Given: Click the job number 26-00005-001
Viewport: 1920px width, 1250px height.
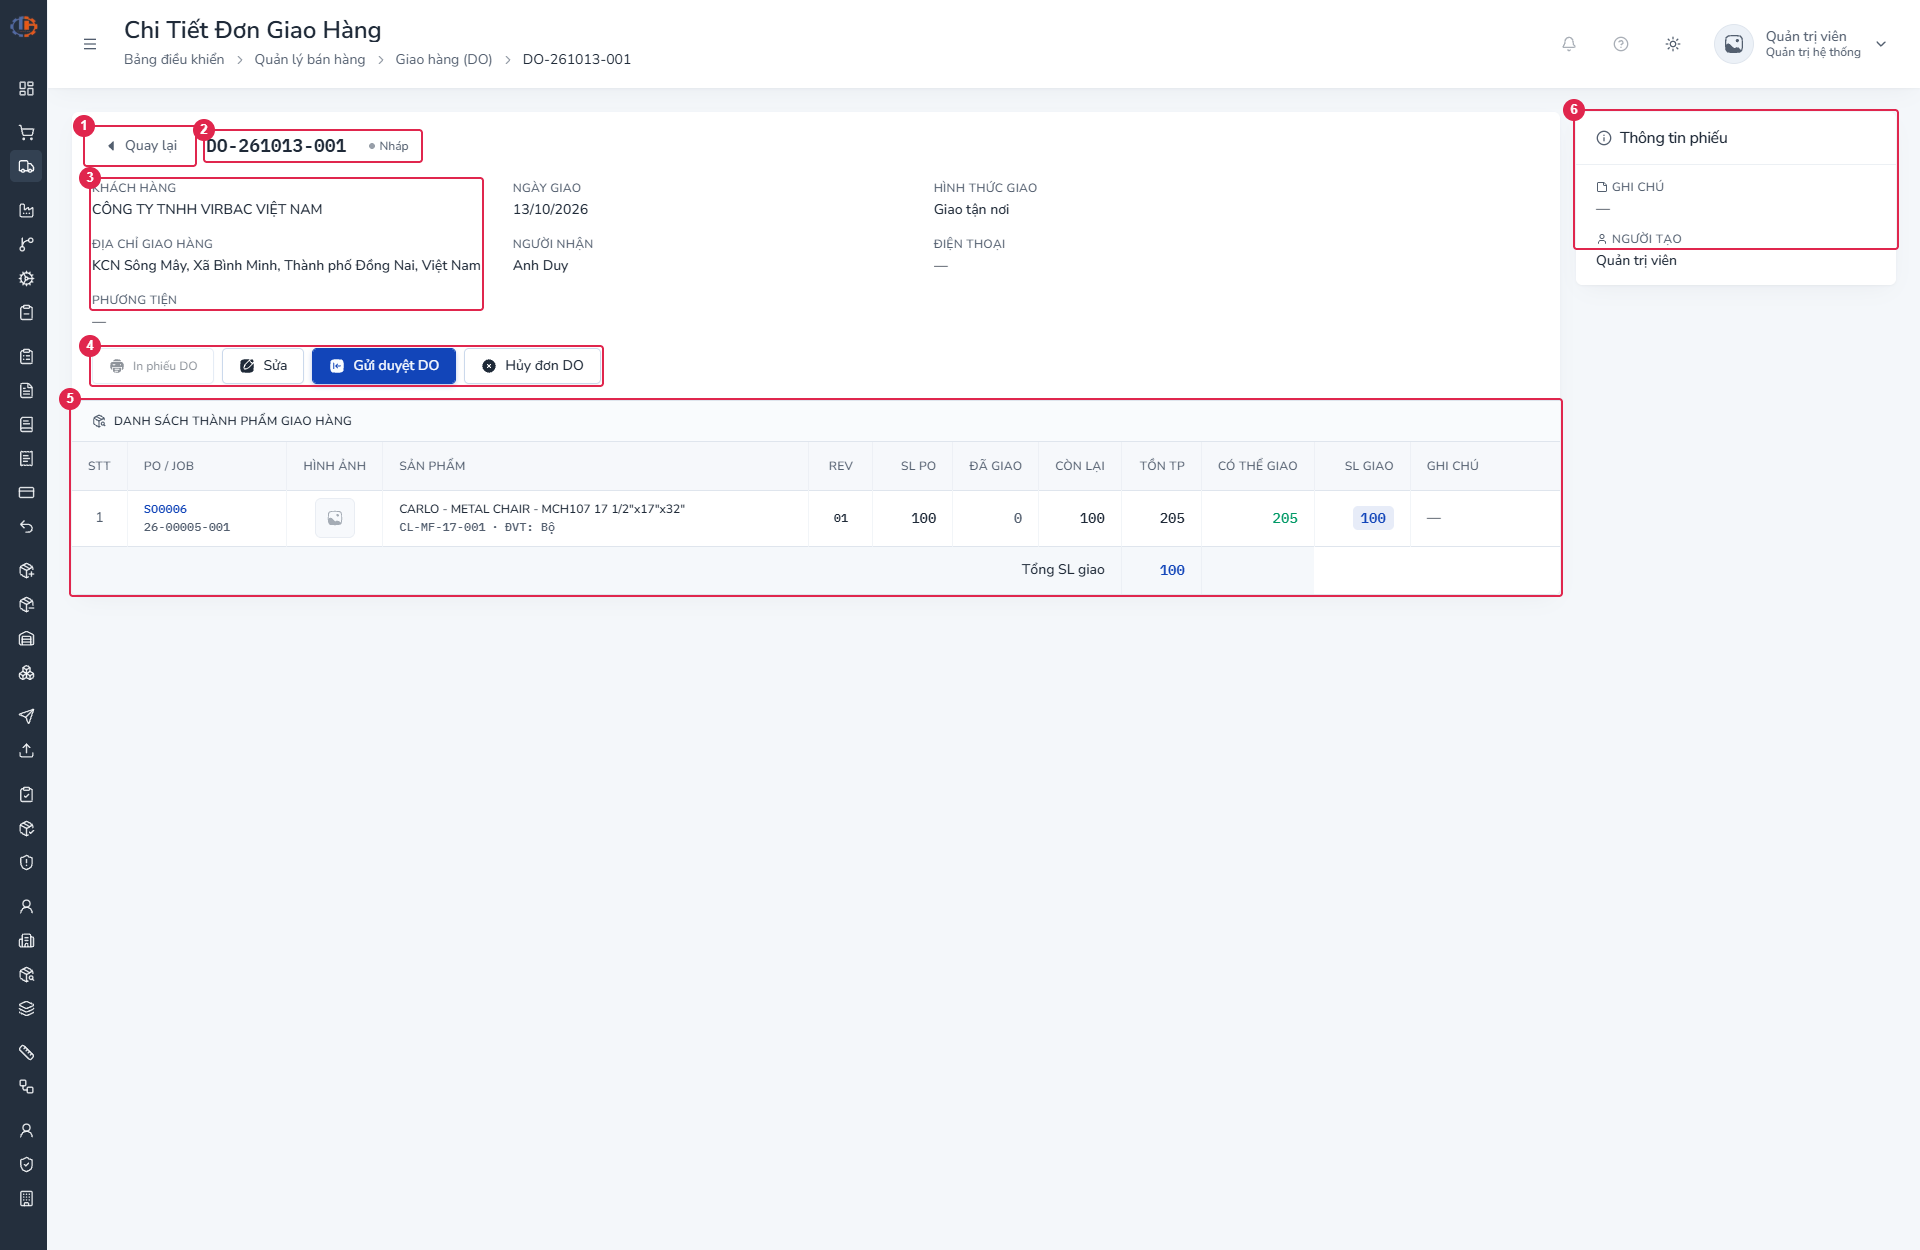Looking at the screenshot, I should [187, 528].
